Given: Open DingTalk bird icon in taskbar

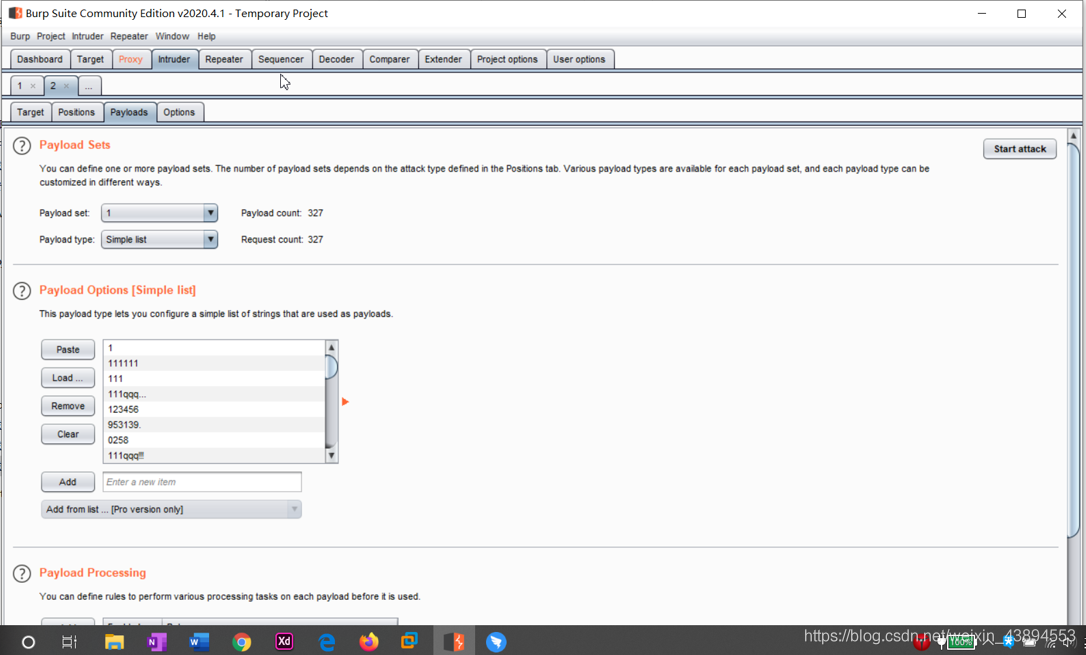Looking at the screenshot, I should tap(496, 643).
